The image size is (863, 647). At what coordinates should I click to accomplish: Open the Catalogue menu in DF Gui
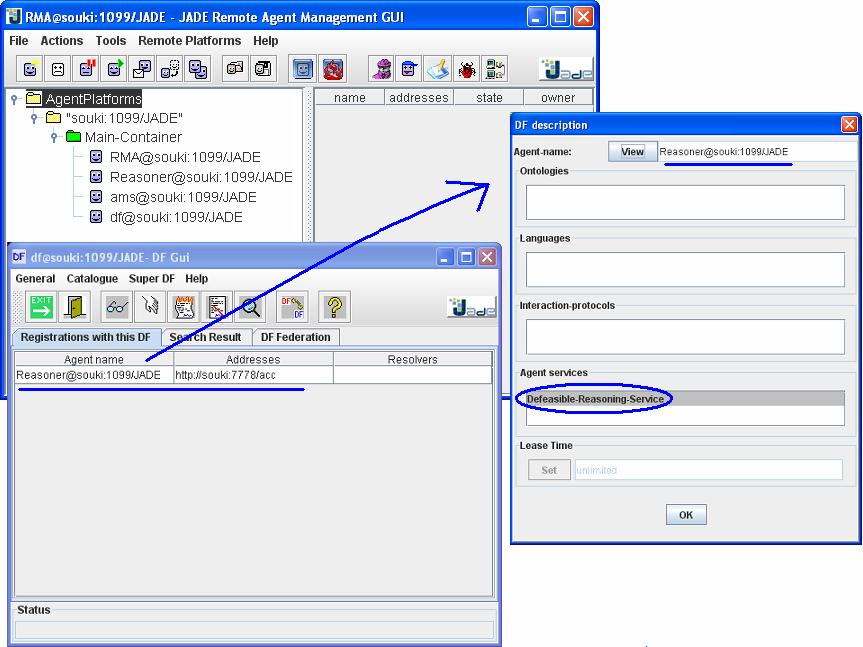click(92, 278)
